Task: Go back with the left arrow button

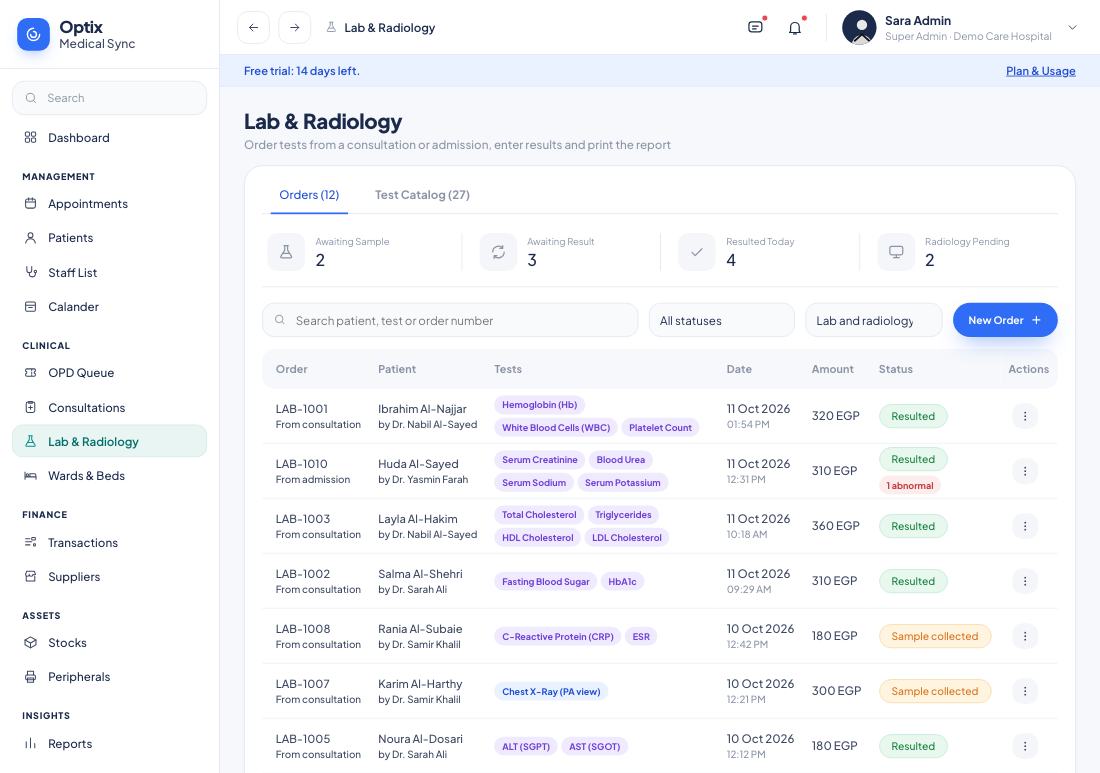Action: [253, 28]
